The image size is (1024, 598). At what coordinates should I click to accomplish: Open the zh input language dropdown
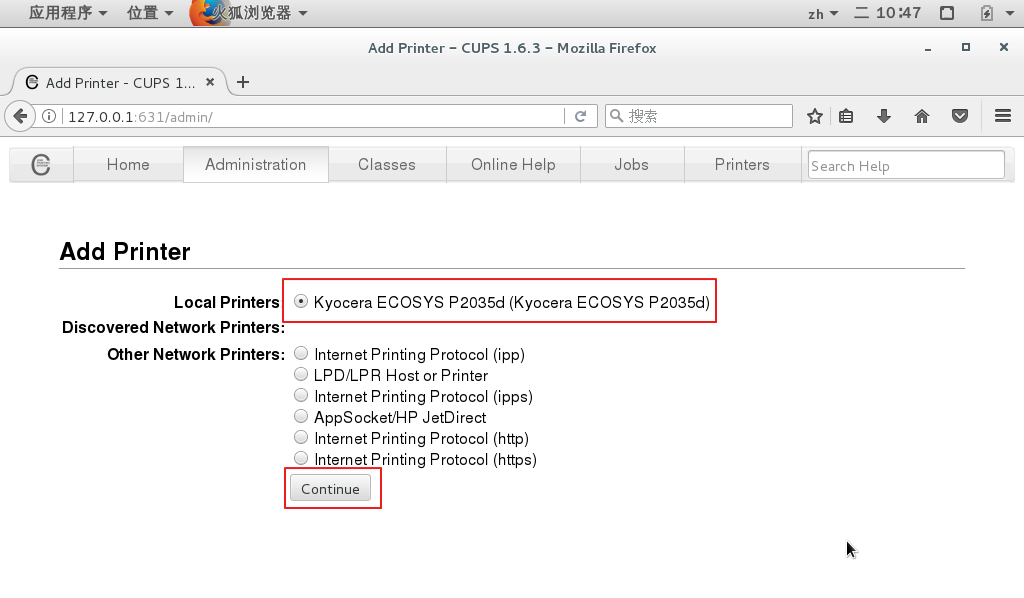click(822, 13)
